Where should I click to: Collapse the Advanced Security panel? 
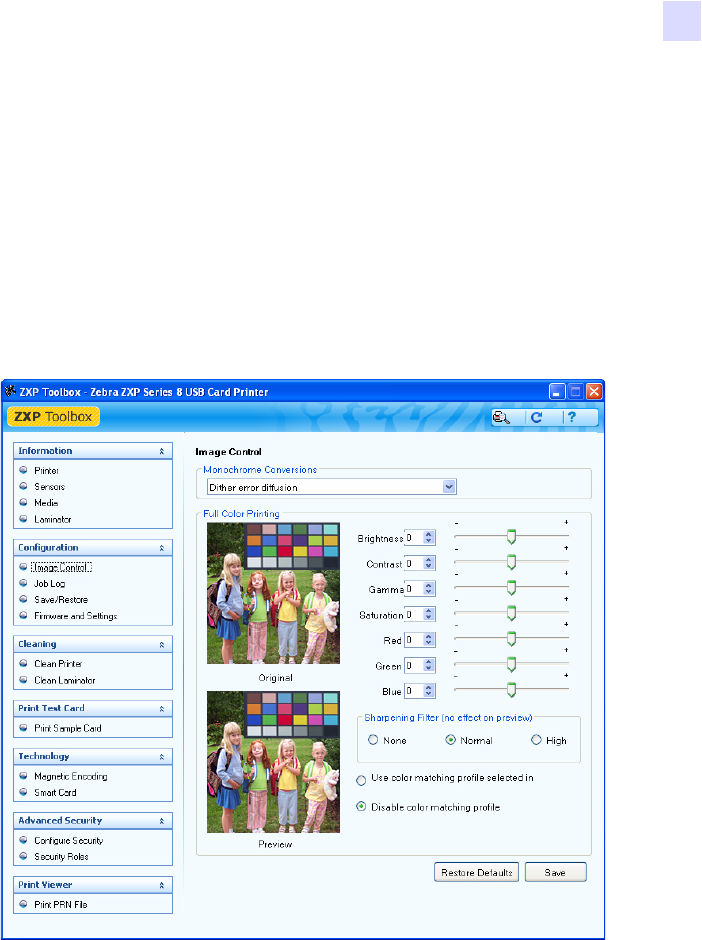pos(161,821)
